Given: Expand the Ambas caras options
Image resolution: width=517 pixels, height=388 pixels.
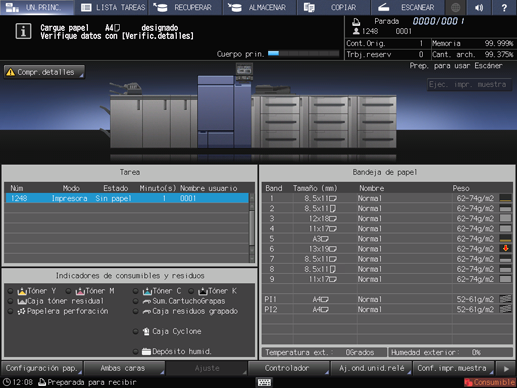Looking at the screenshot, I should click(x=124, y=368).
